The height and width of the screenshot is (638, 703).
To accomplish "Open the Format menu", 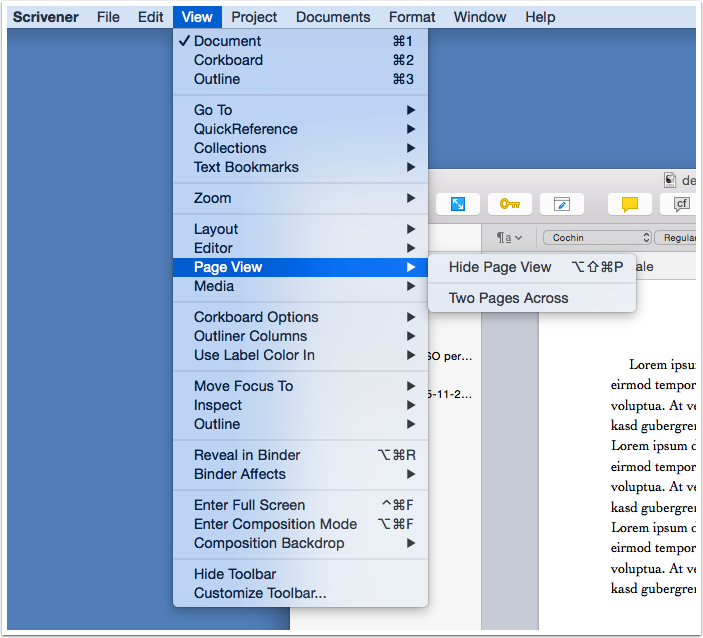I will [x=412, y=17].
